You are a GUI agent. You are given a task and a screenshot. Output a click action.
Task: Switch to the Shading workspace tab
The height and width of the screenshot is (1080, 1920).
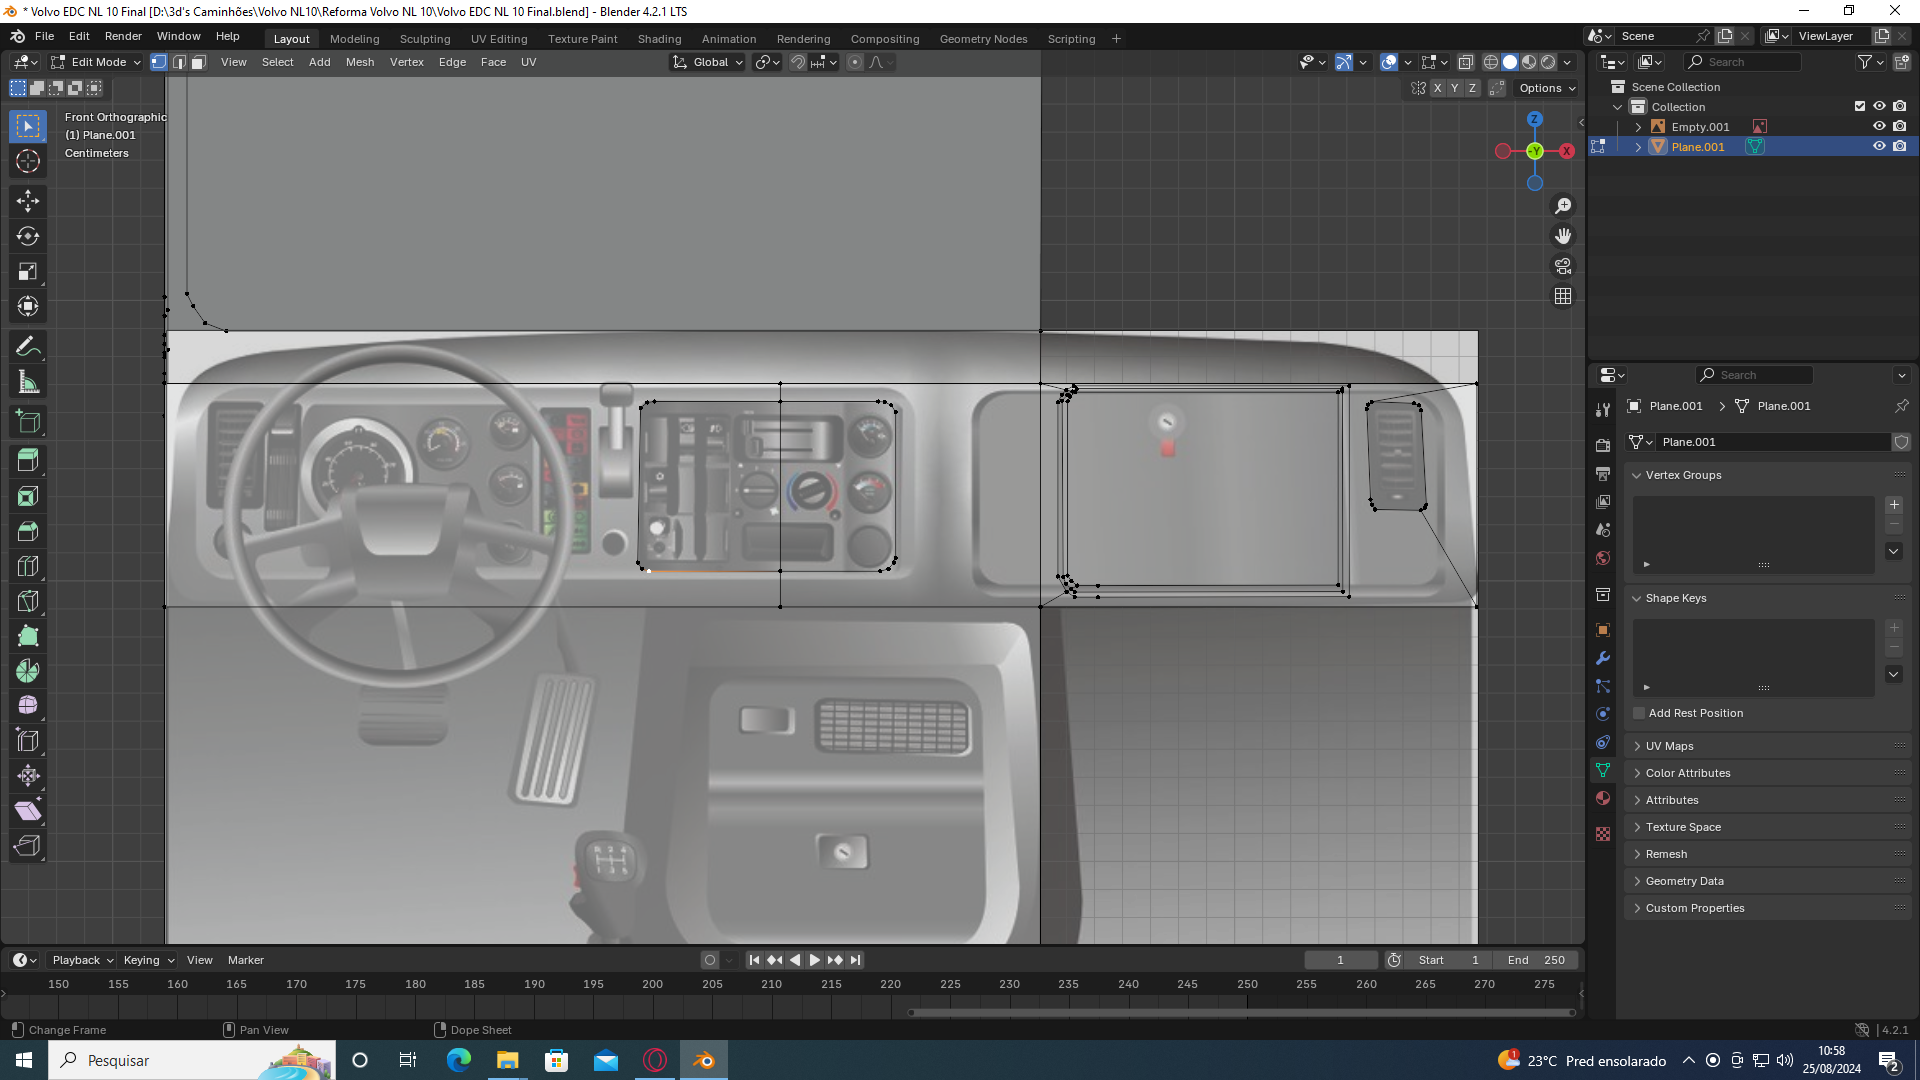pos(659,39)
